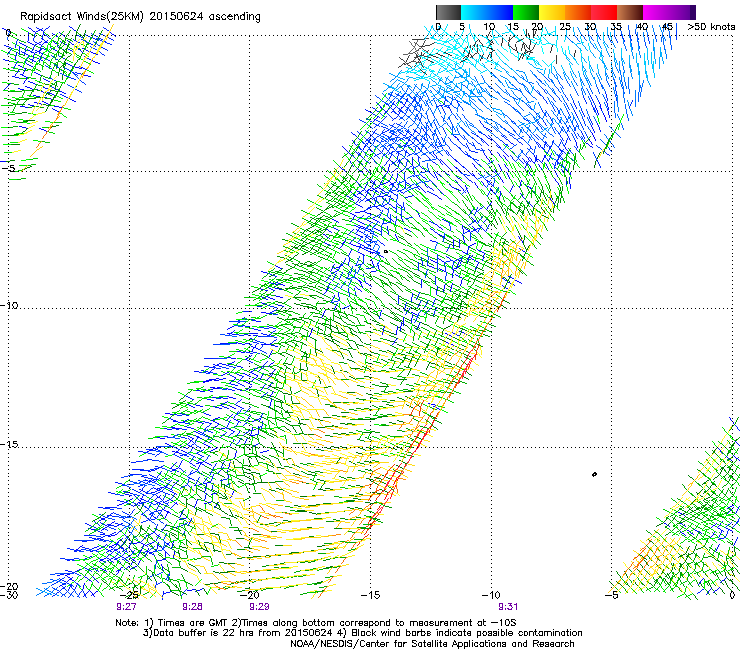Click the "-15" latitude label on left axis

9,444
